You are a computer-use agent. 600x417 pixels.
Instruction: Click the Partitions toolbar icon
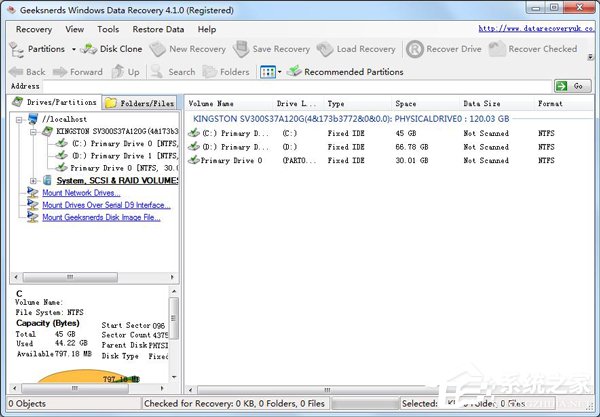[17, 49]
